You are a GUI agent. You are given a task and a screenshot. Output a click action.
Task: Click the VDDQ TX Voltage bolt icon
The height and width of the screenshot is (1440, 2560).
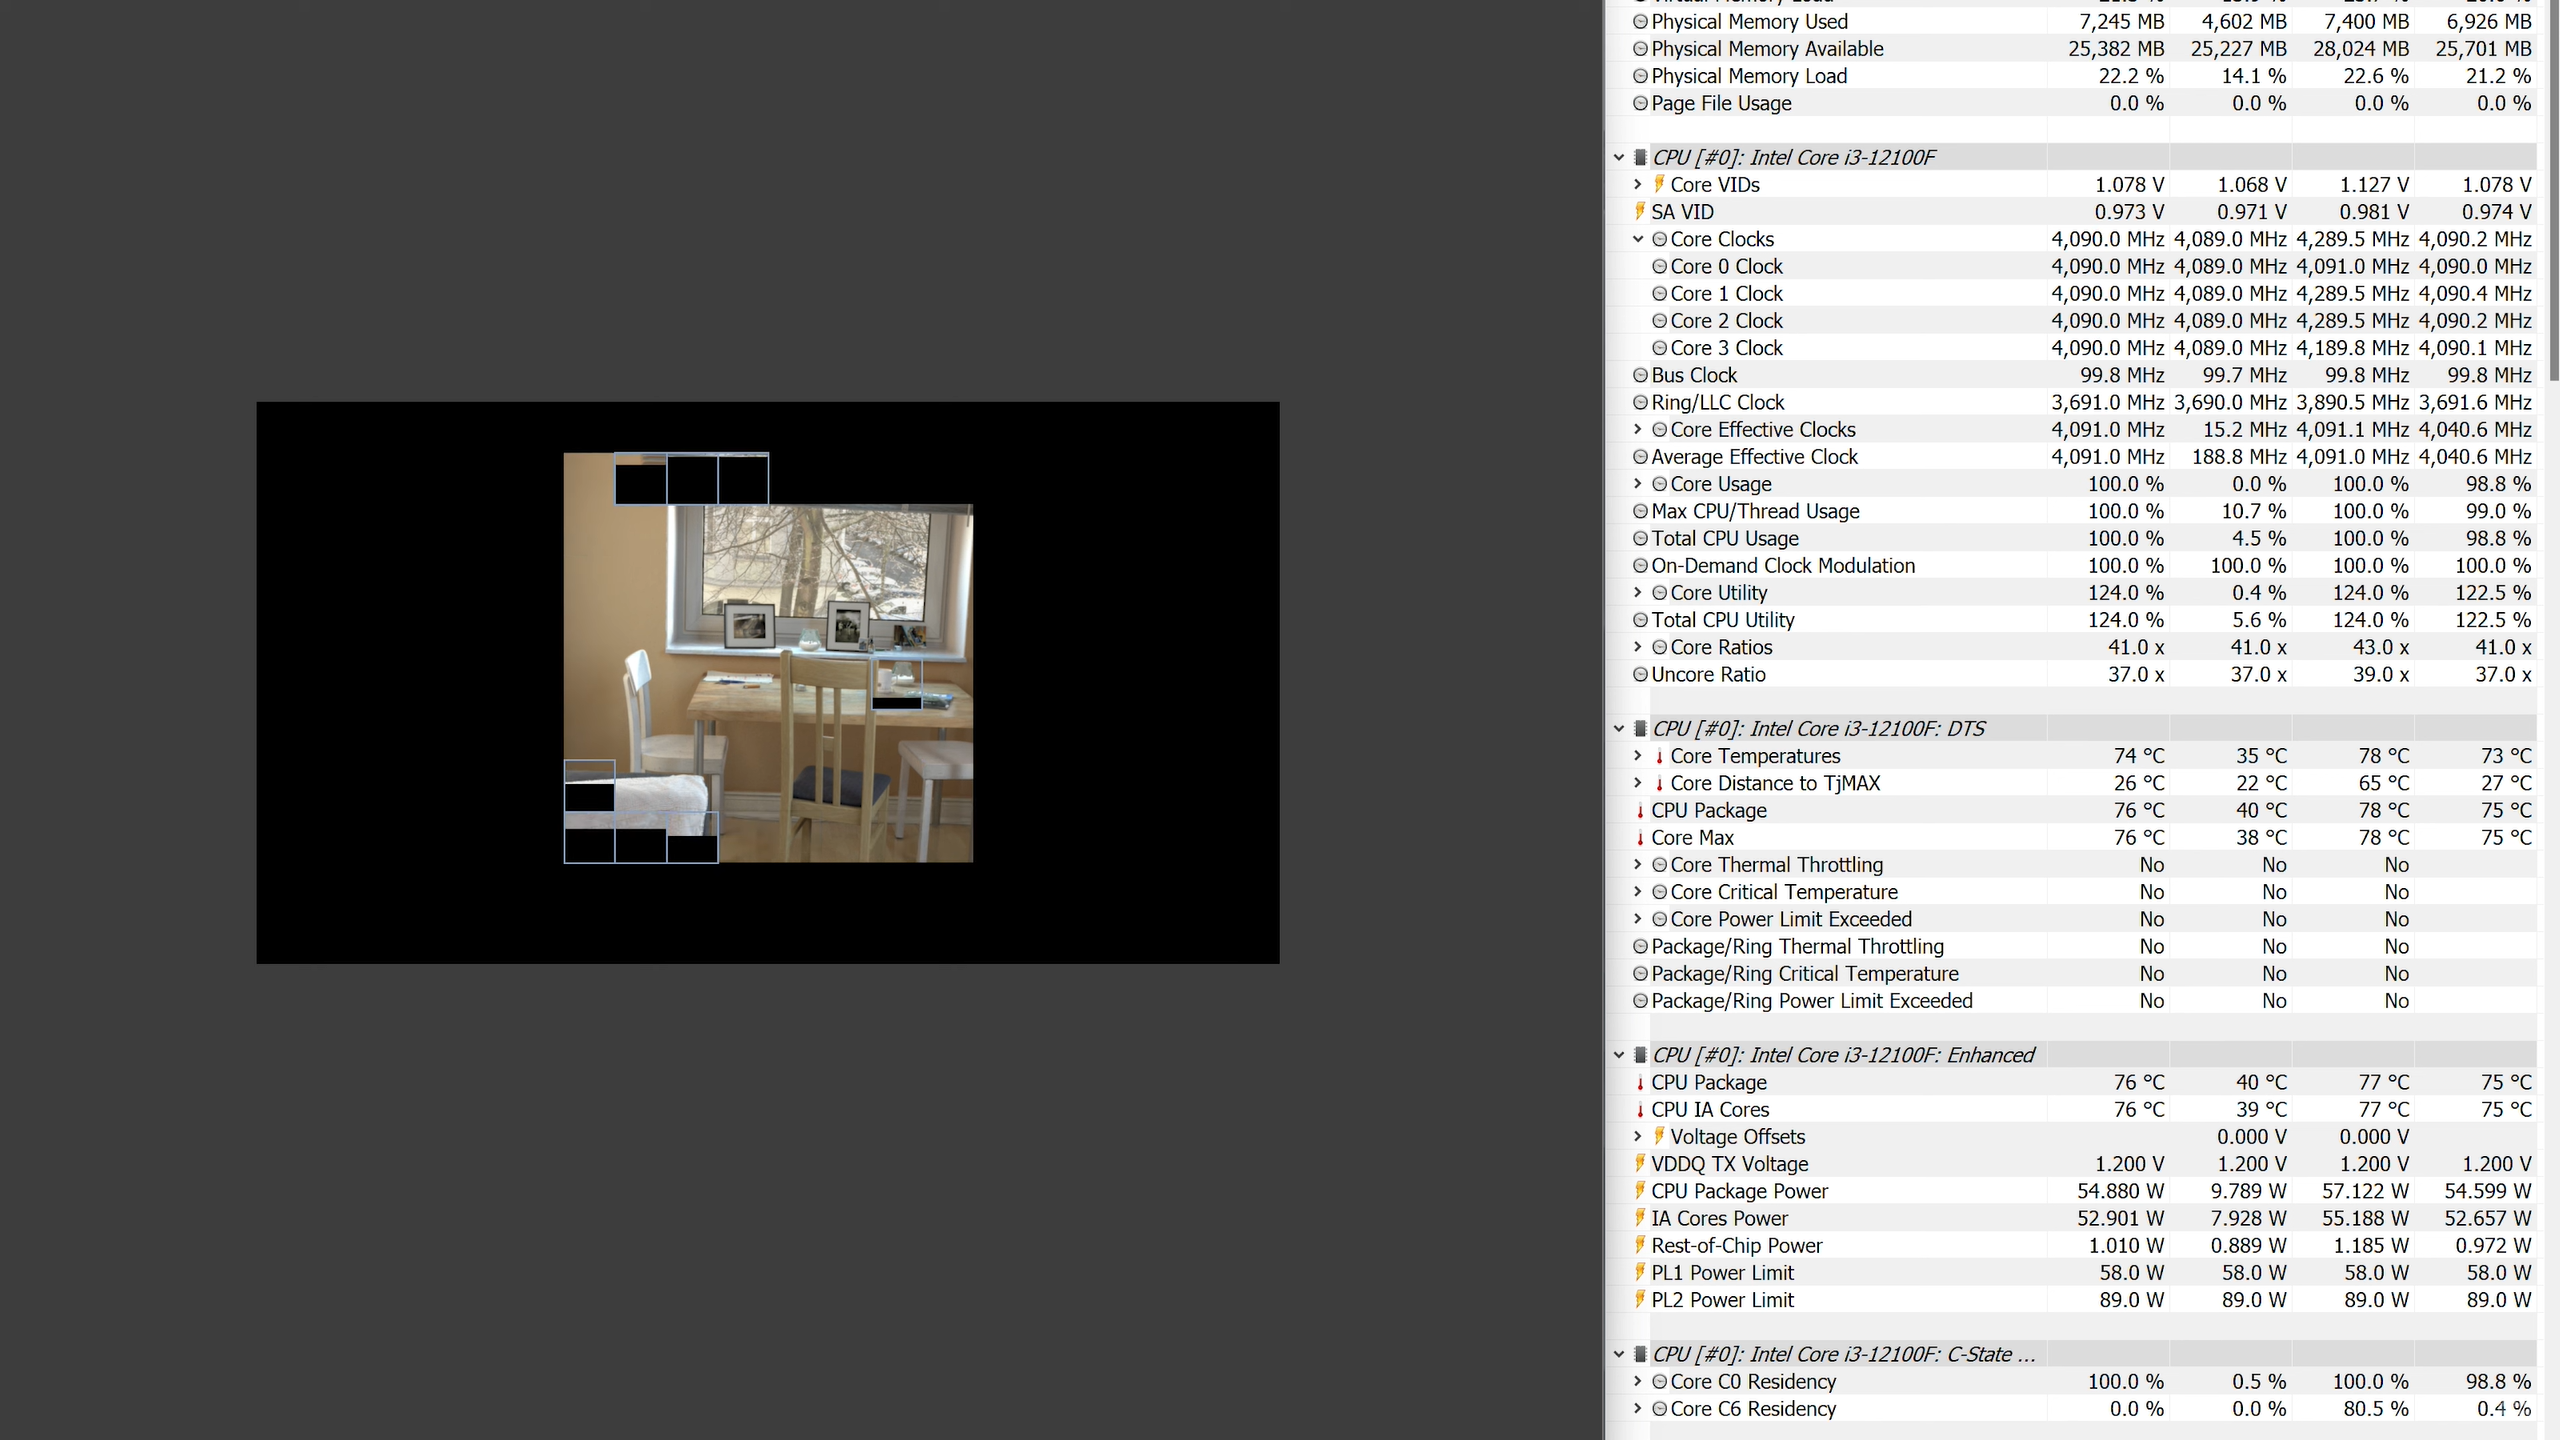1640,1163
